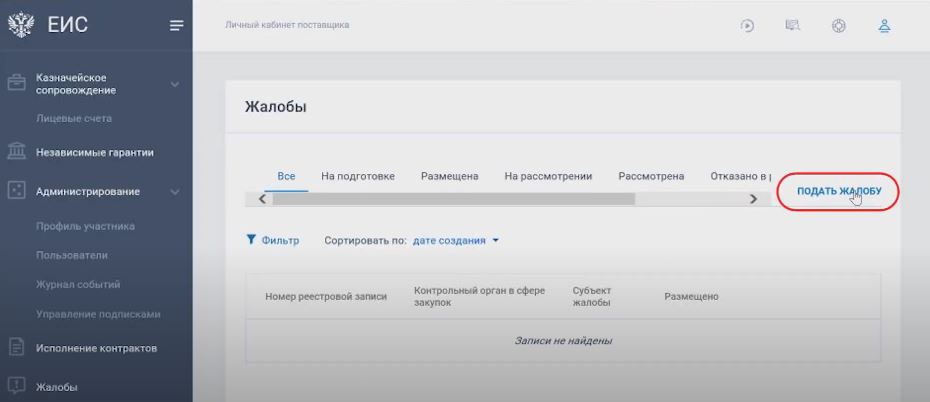Open the training materials board icon

tap(792, 25)
